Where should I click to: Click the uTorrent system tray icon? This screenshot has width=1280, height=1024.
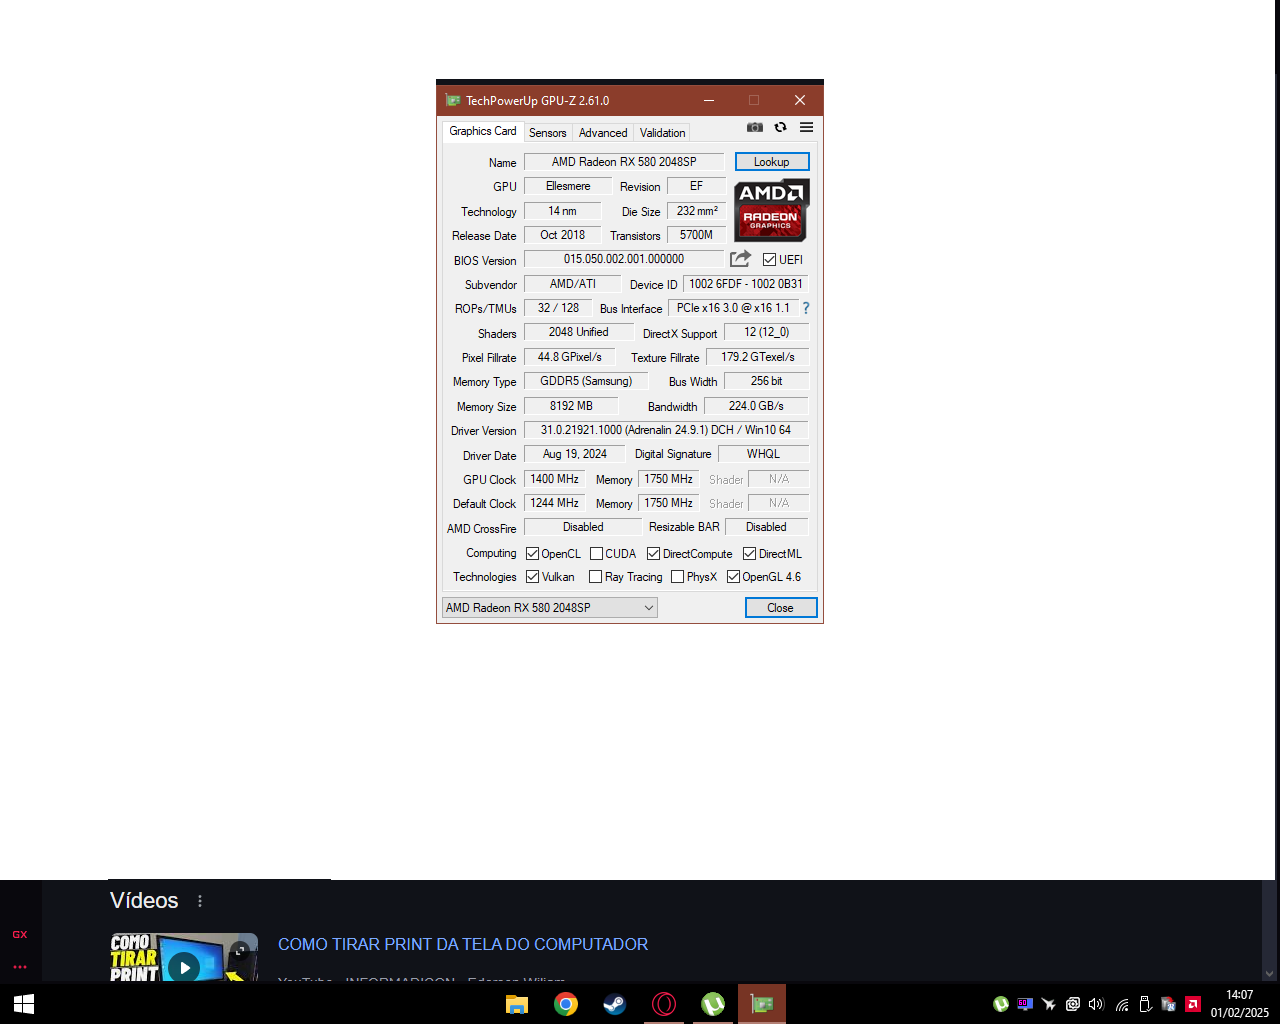click(1000, 1004)
